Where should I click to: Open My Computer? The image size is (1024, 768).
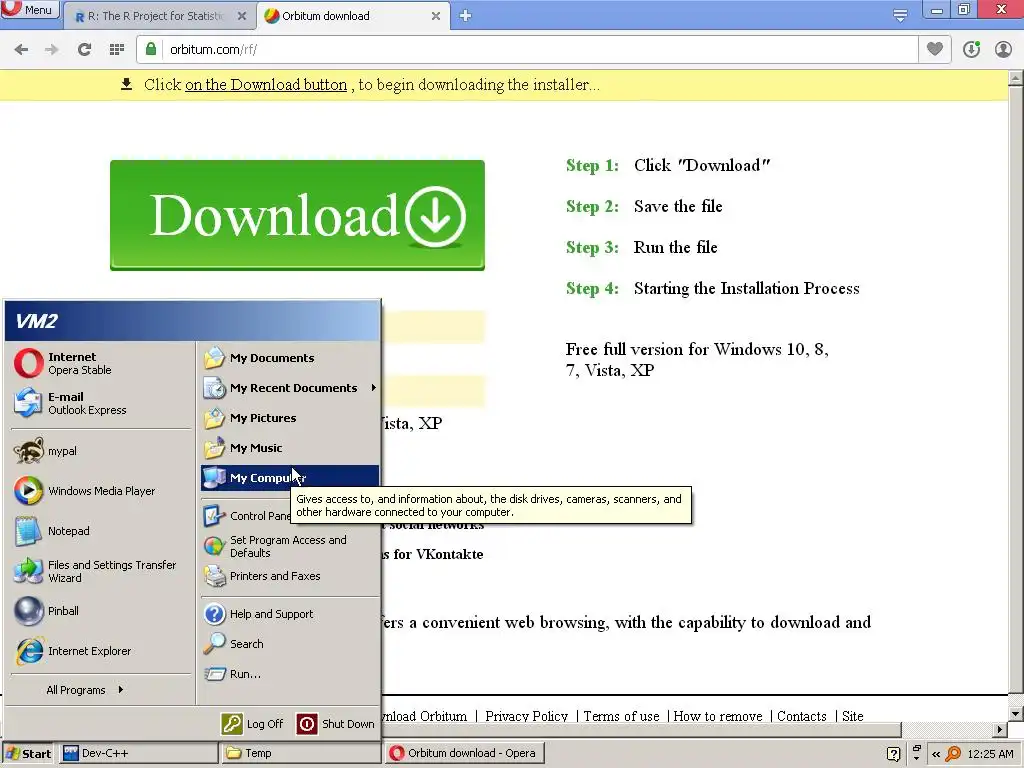(x=290, y=478)
